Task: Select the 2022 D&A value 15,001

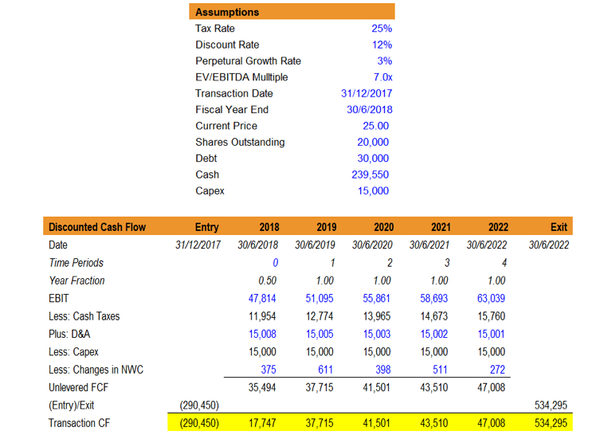Action: 491,334
